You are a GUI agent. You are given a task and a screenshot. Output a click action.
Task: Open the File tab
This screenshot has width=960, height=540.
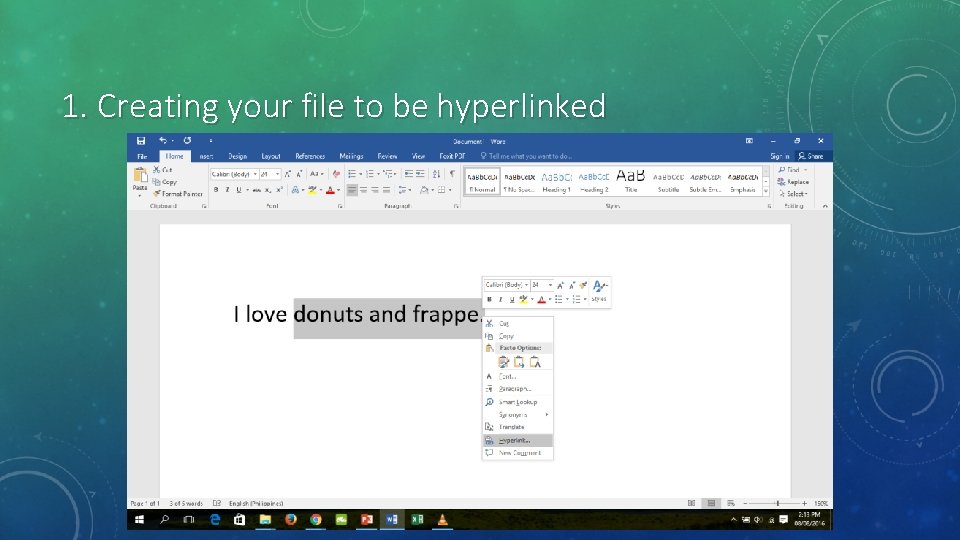(x=142, y=157)
